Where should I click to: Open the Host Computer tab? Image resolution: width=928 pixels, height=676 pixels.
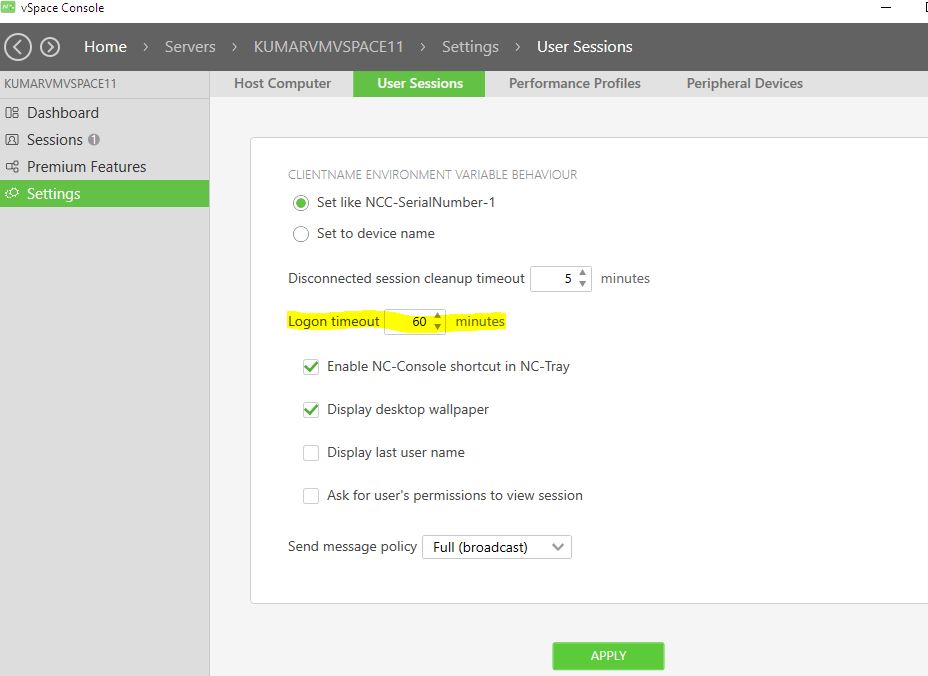(282, 83)
